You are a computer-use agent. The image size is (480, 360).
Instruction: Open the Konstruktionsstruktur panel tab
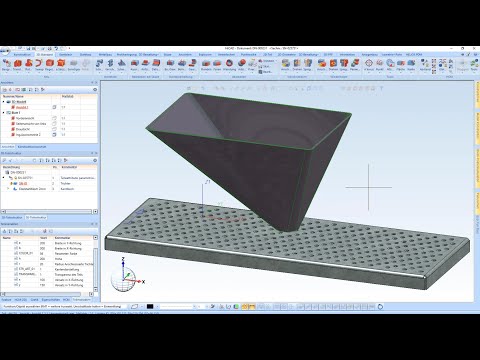[x=32, y=147]
